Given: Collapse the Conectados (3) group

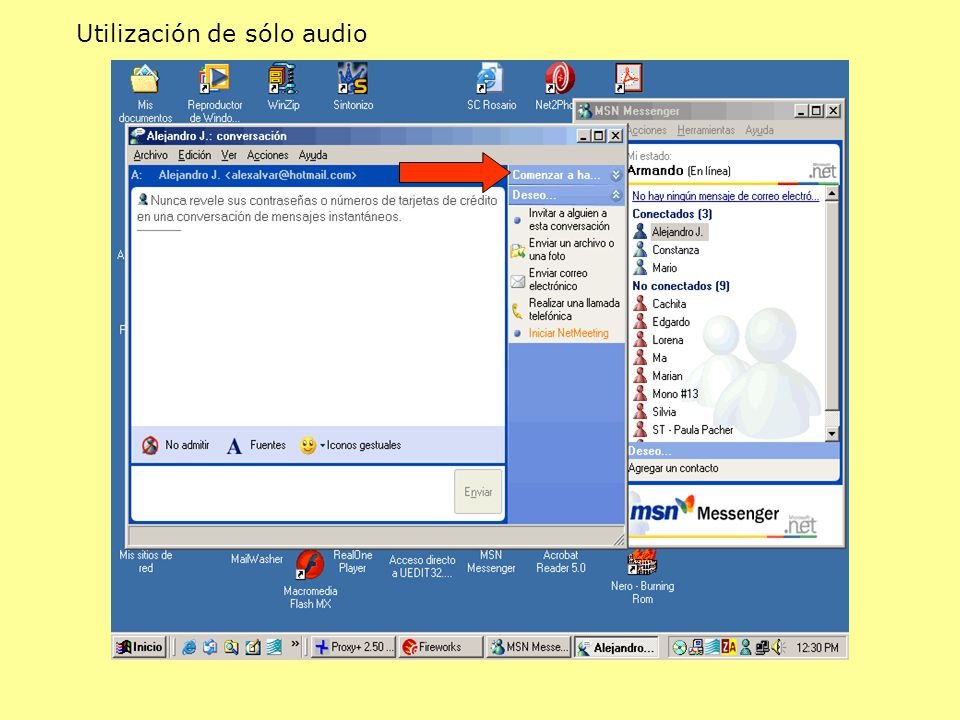Looking at the screenshot, I should (672, 214).
